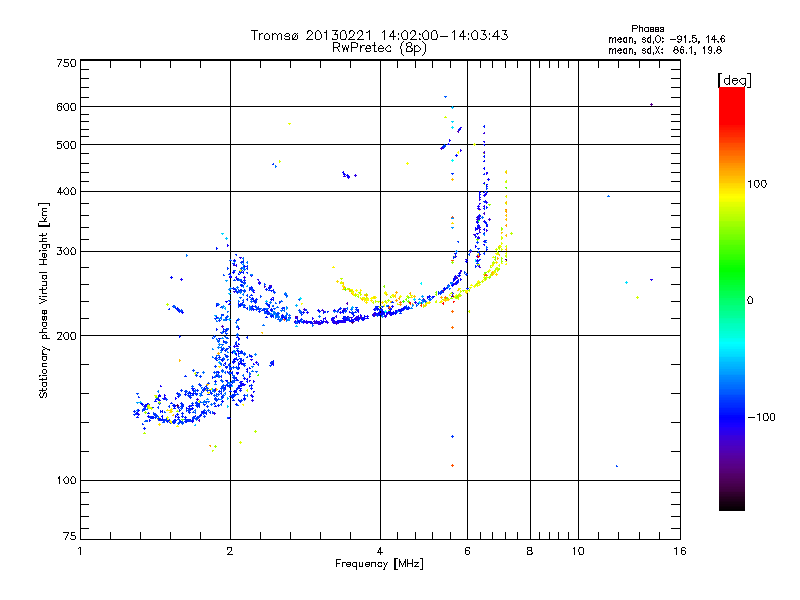Click the x-axis label '6'

467,551
